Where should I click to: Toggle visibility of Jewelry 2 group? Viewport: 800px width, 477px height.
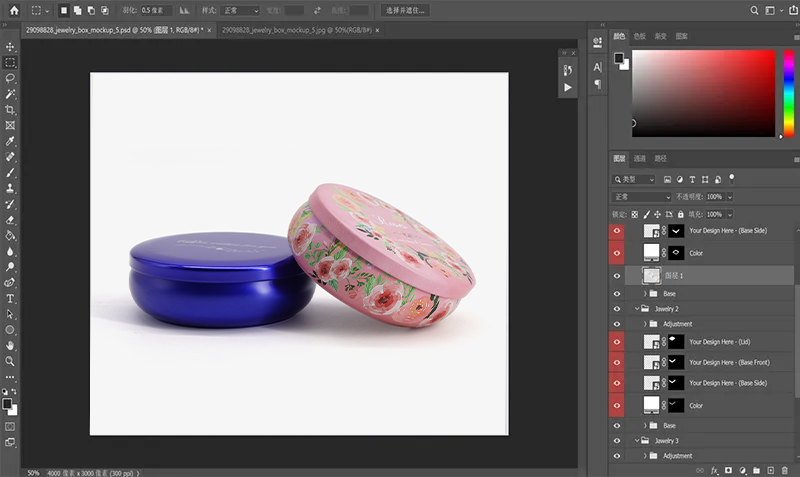(617, 309)
